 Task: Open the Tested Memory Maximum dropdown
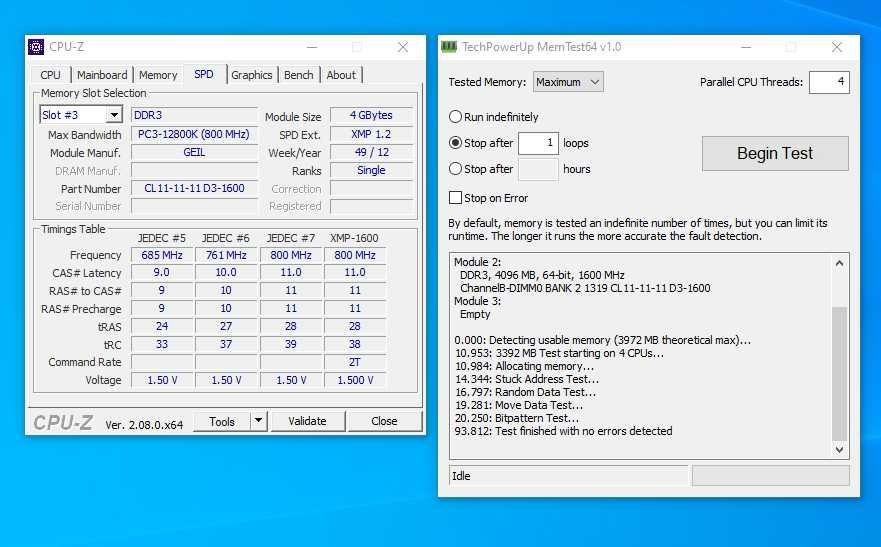coord(568,82)
